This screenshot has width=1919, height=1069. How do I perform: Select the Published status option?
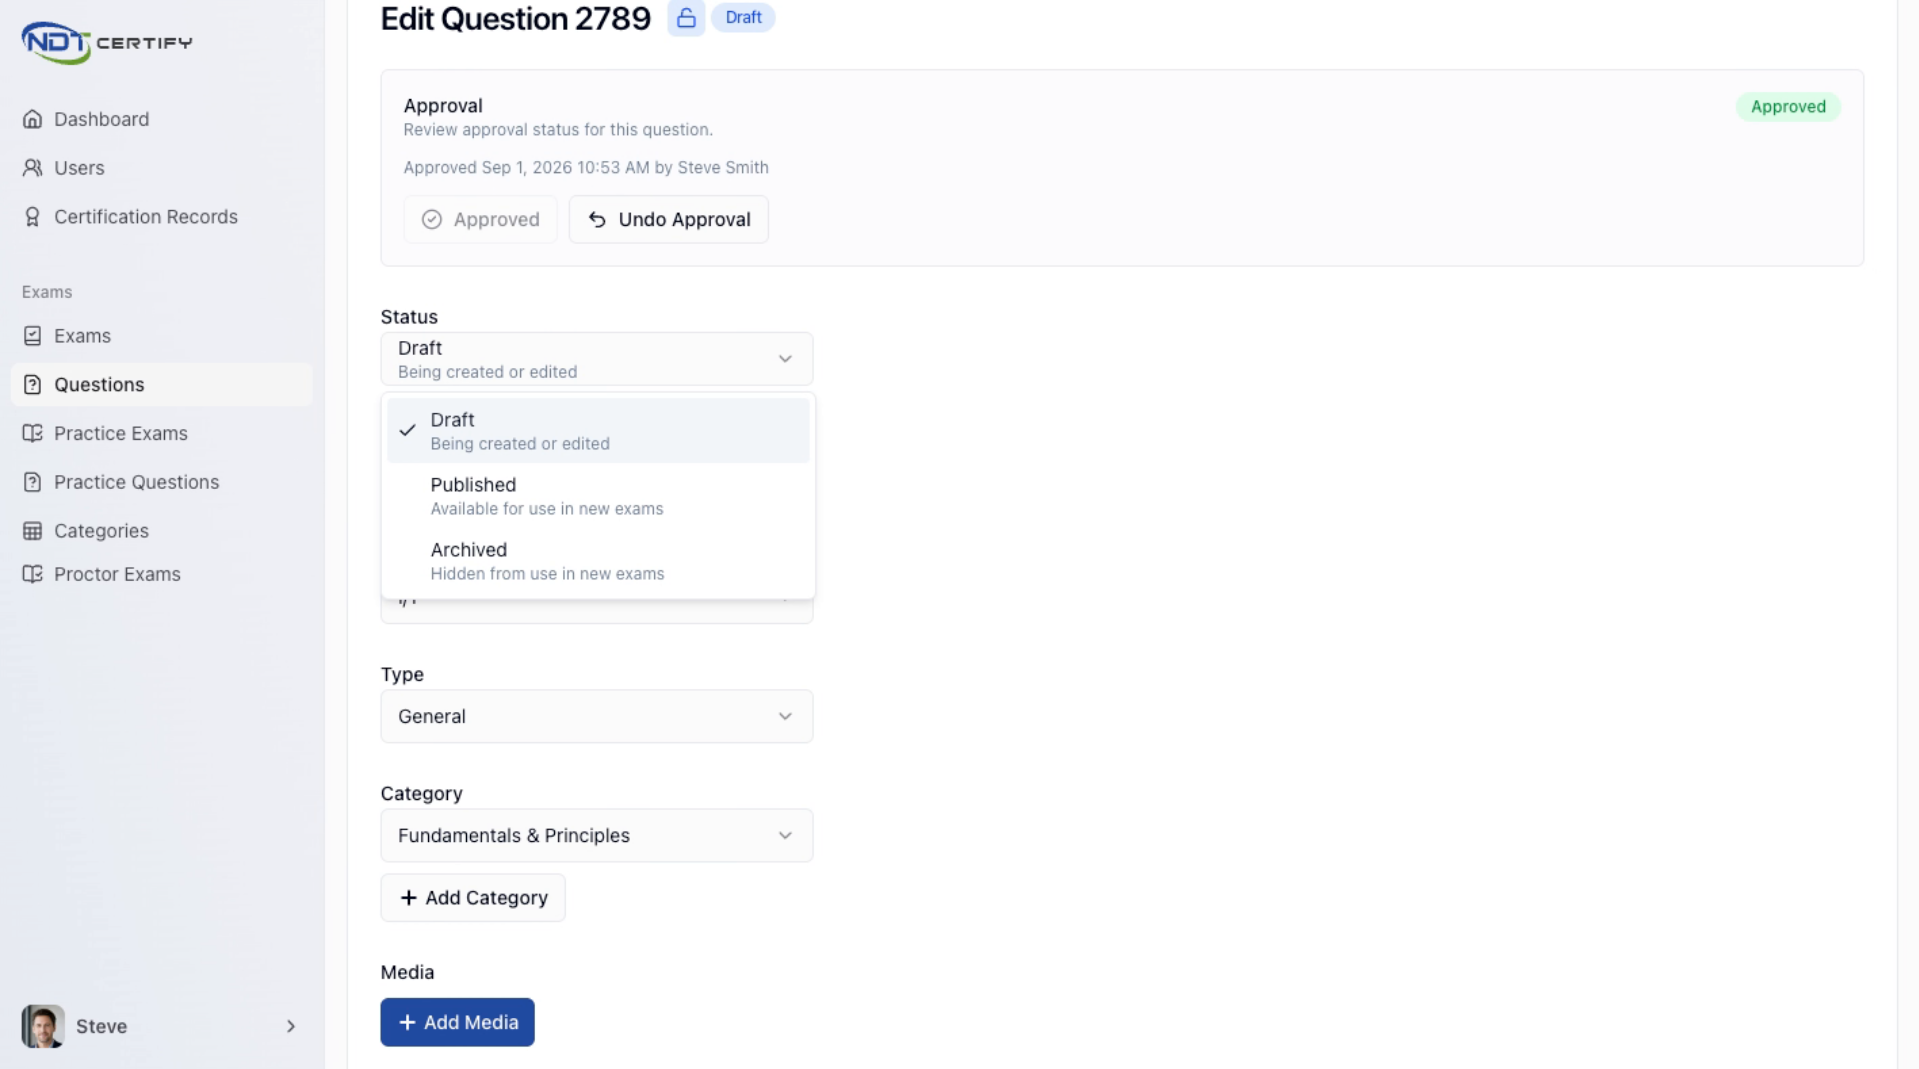pos(598,496)
